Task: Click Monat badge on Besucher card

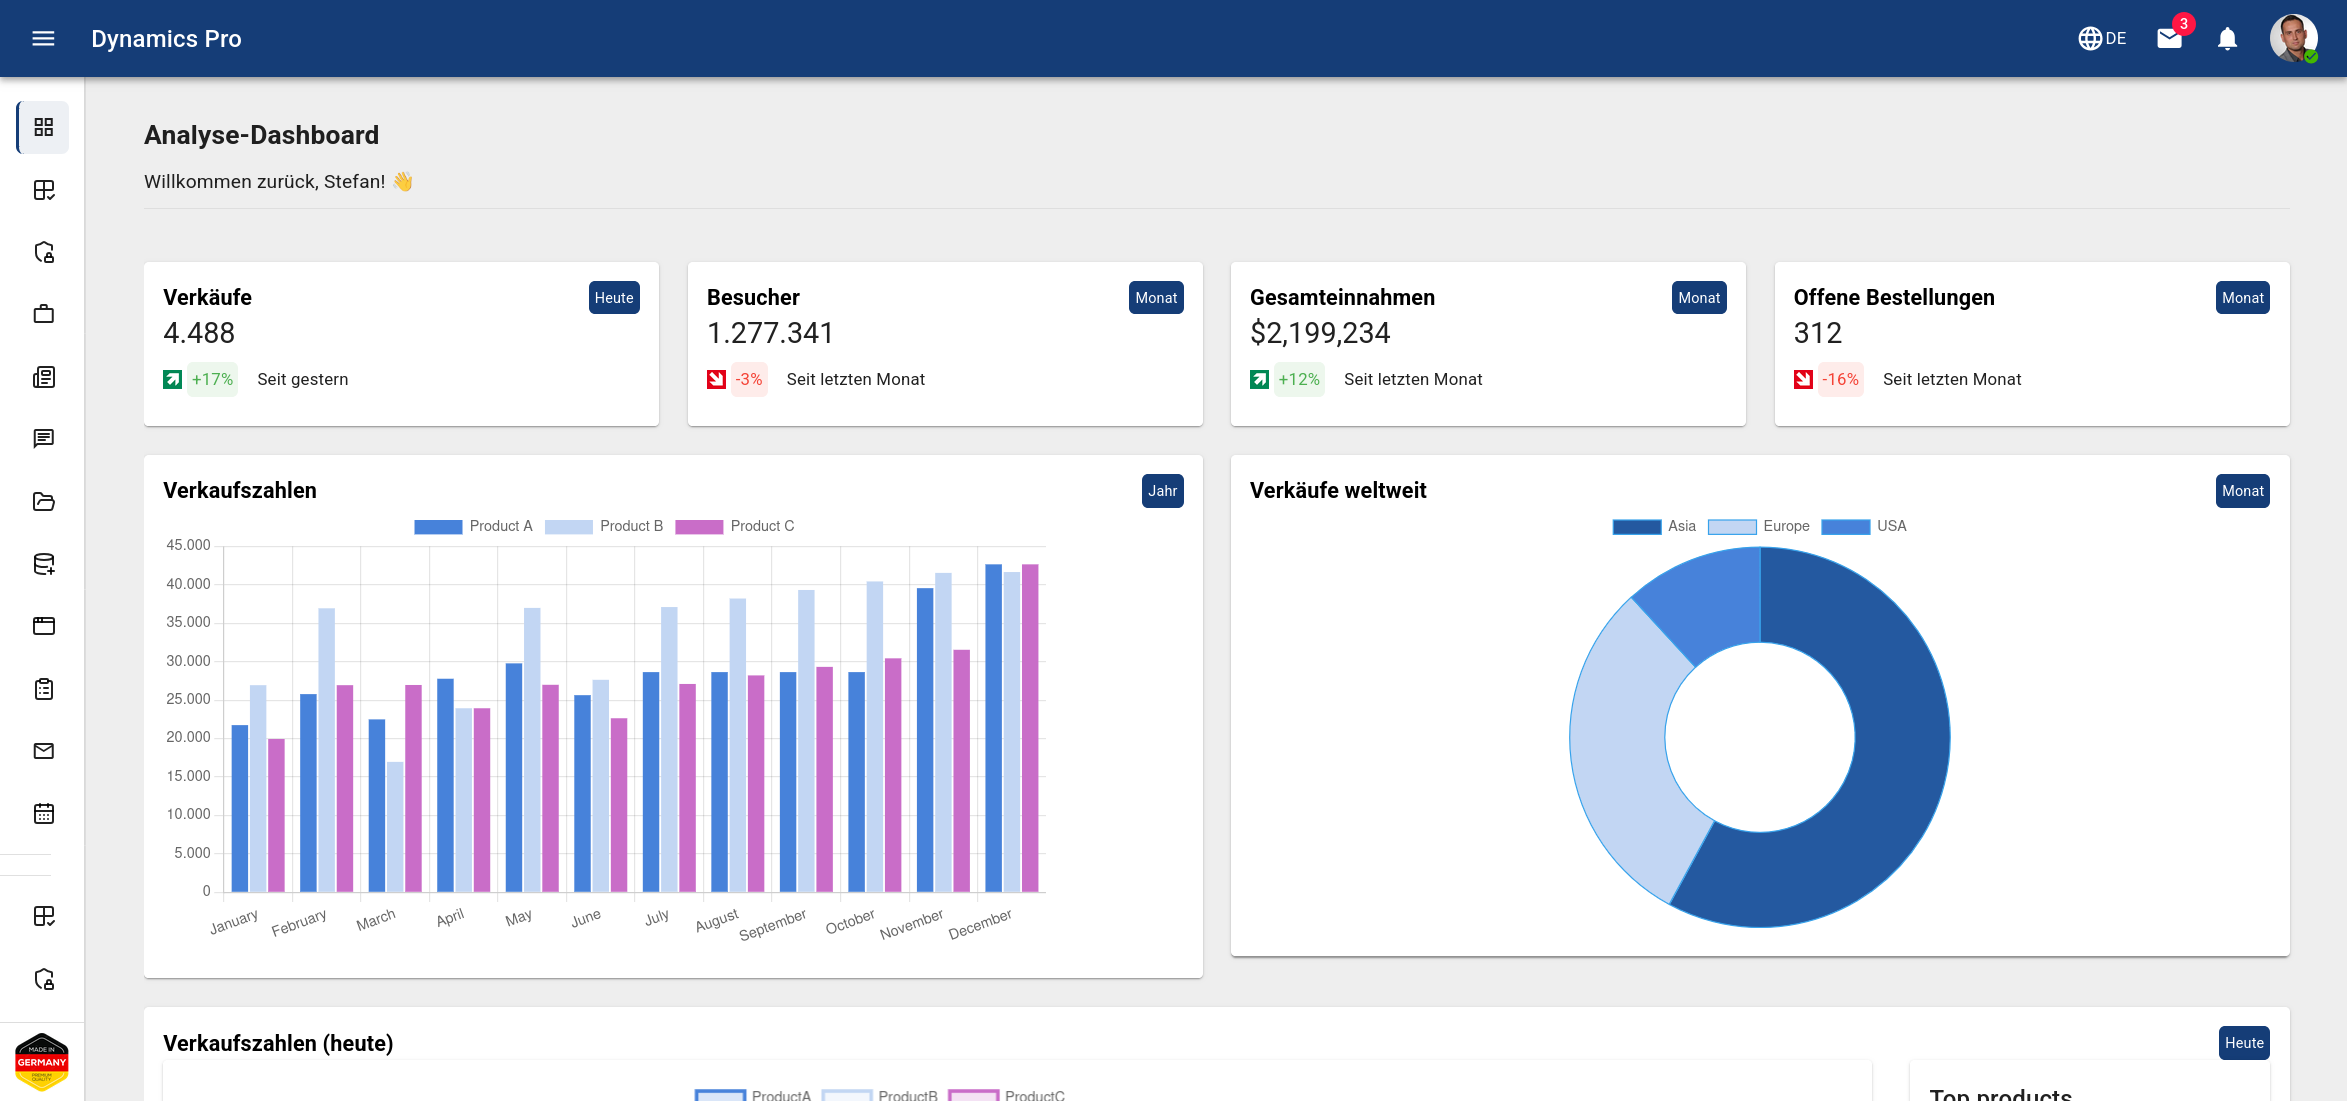Action: pos(1156,298)
